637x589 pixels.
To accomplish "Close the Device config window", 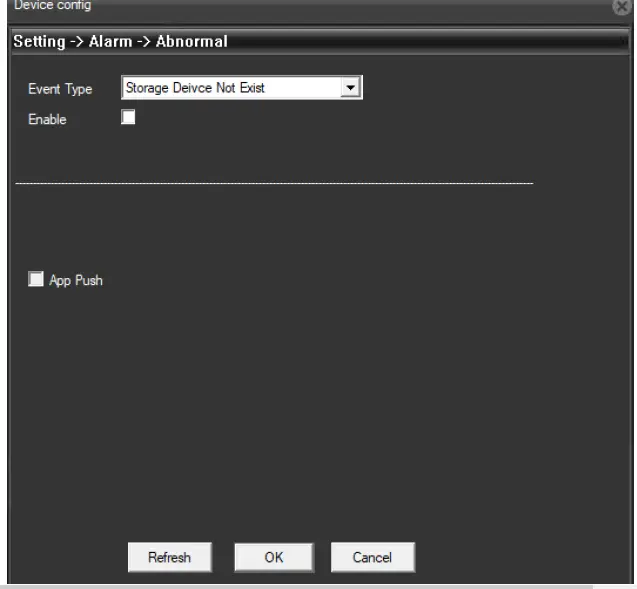I will [x=622, y=6].
